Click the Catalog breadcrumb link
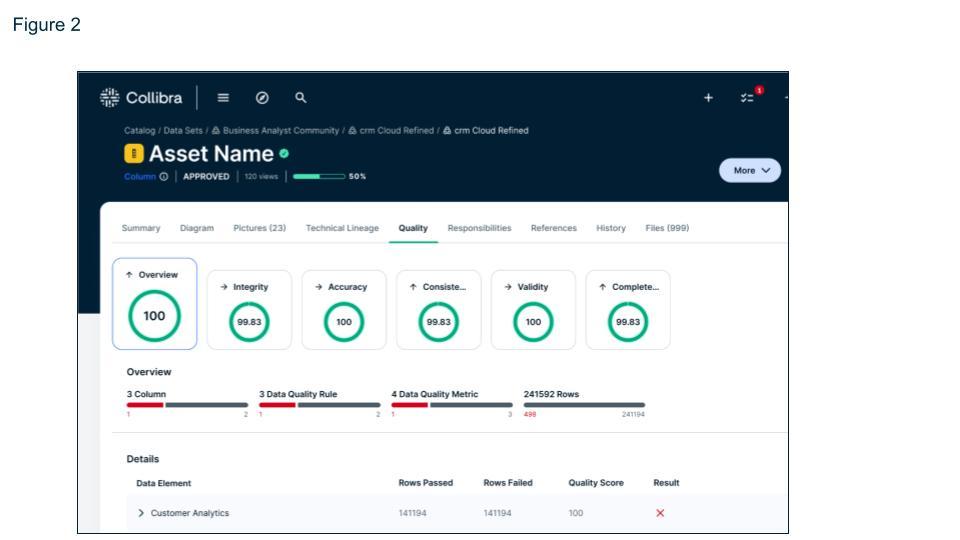 (x=140, y=130)
